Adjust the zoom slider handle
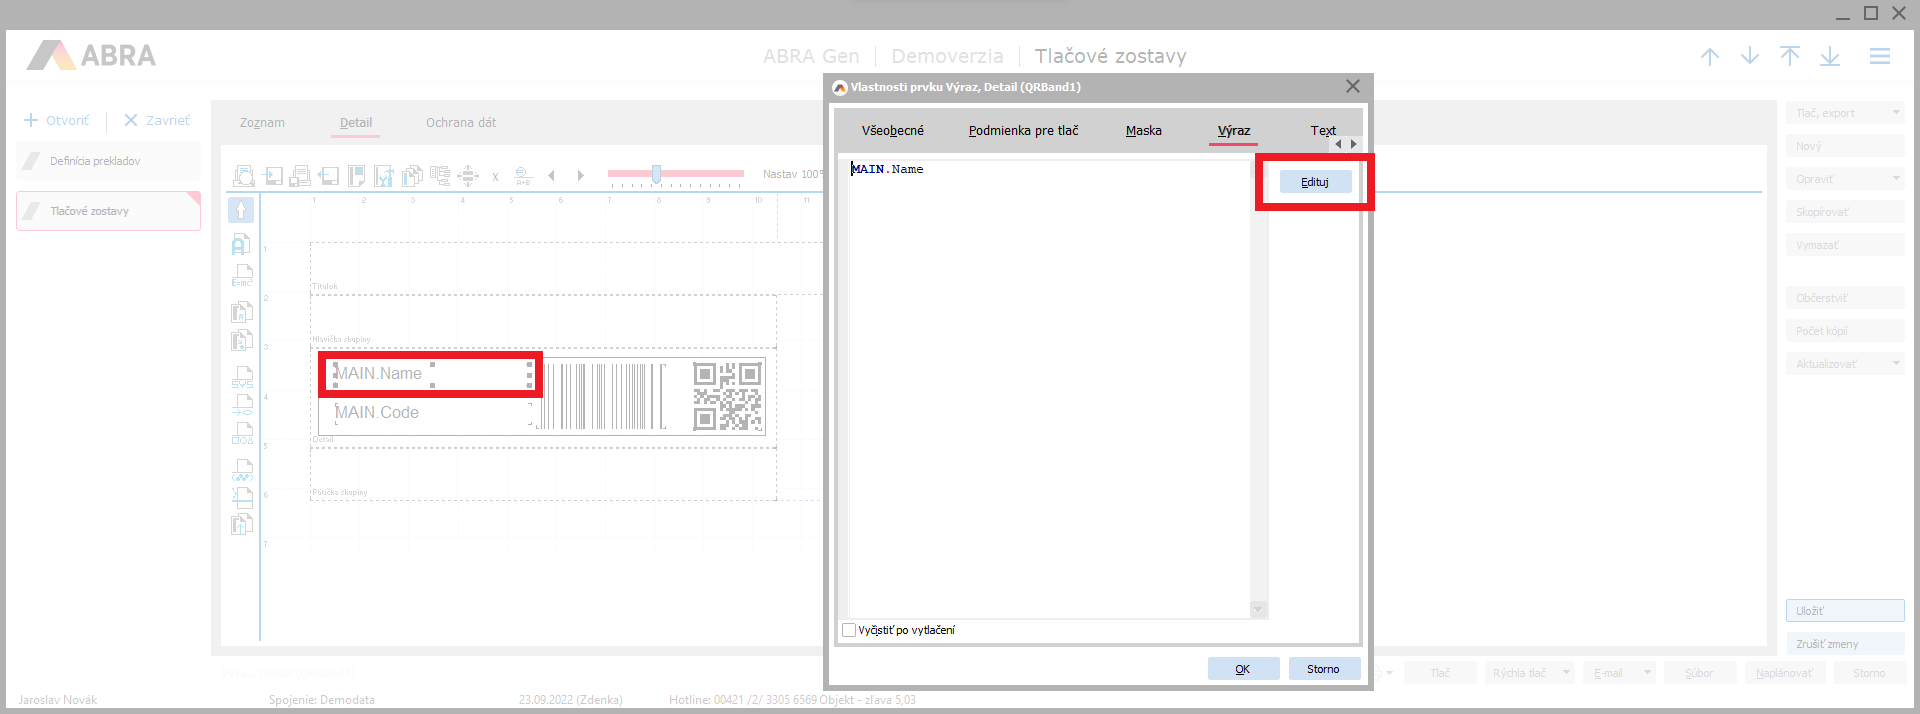Viewport: 1920px width, 714px height. (656, 174)
